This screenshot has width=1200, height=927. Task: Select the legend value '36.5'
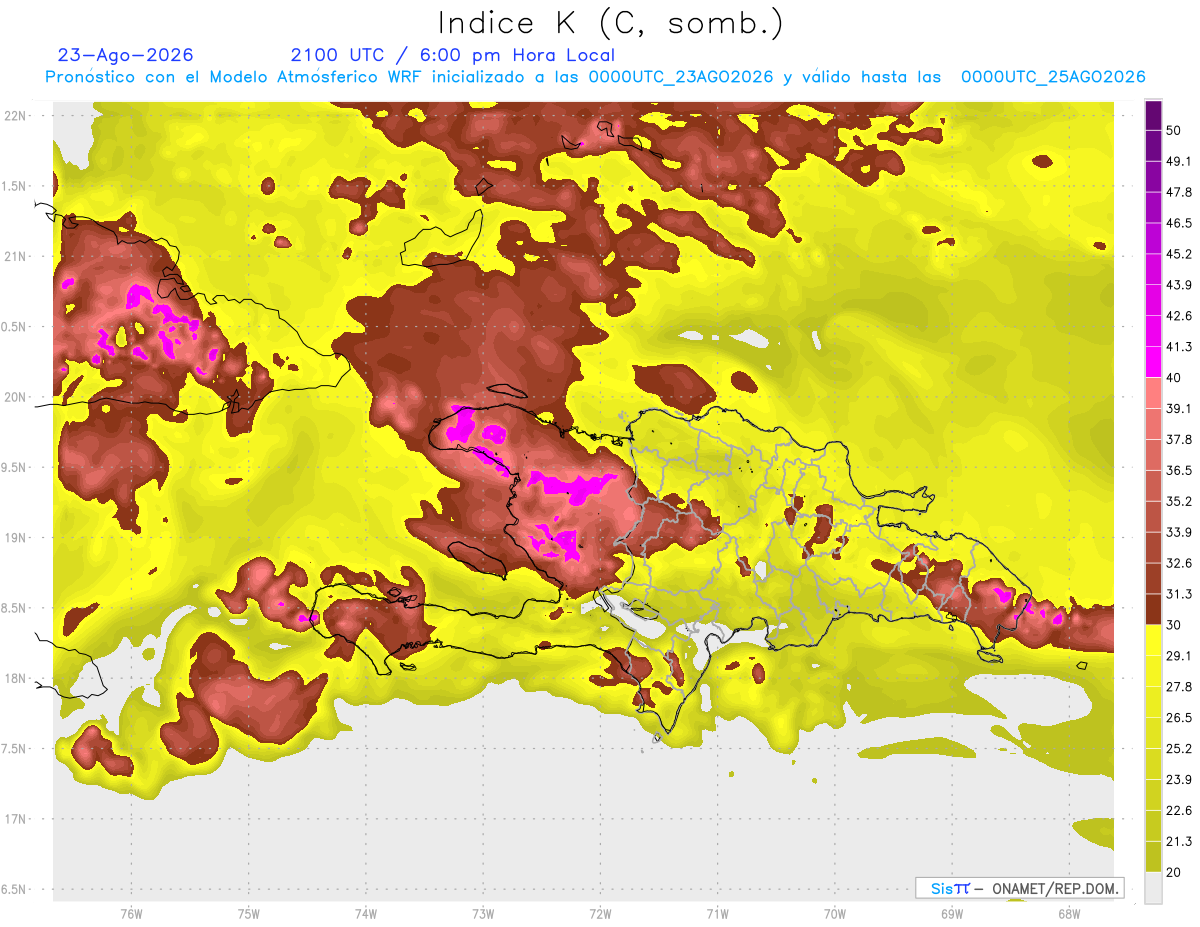pyautogui.click(x=1179, y=470)
